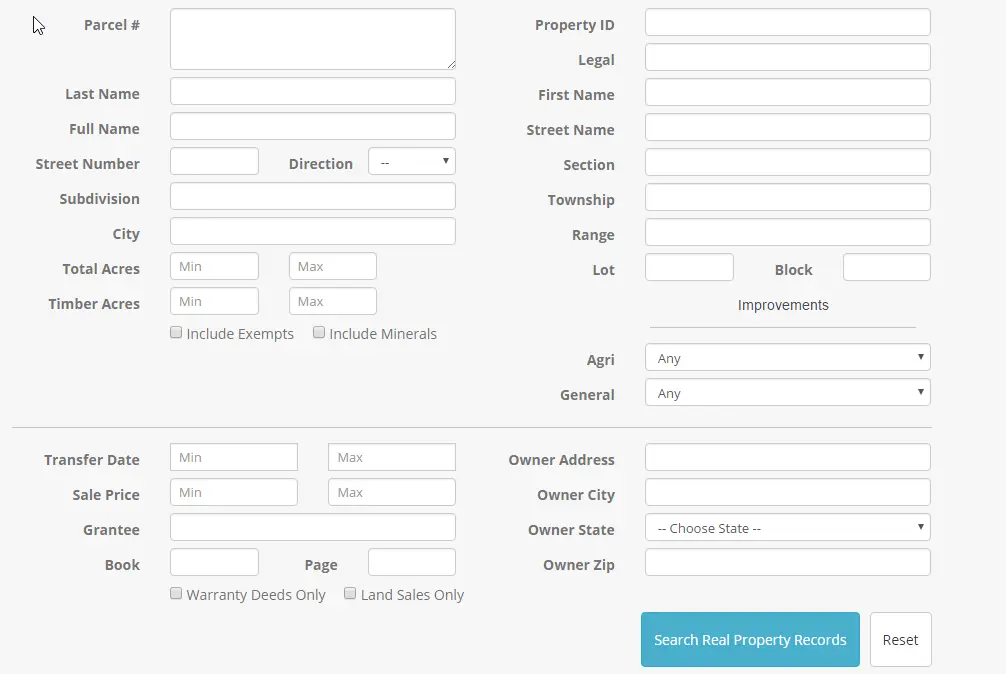Click the Timber Acres Max field

332,302
